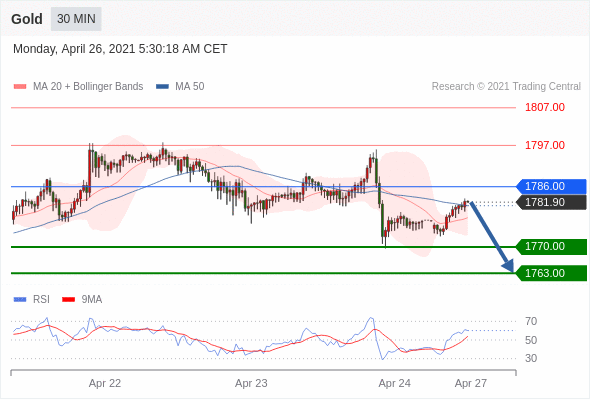Click the MA 20 + Bollinger Bands swatch

[20, 87]
